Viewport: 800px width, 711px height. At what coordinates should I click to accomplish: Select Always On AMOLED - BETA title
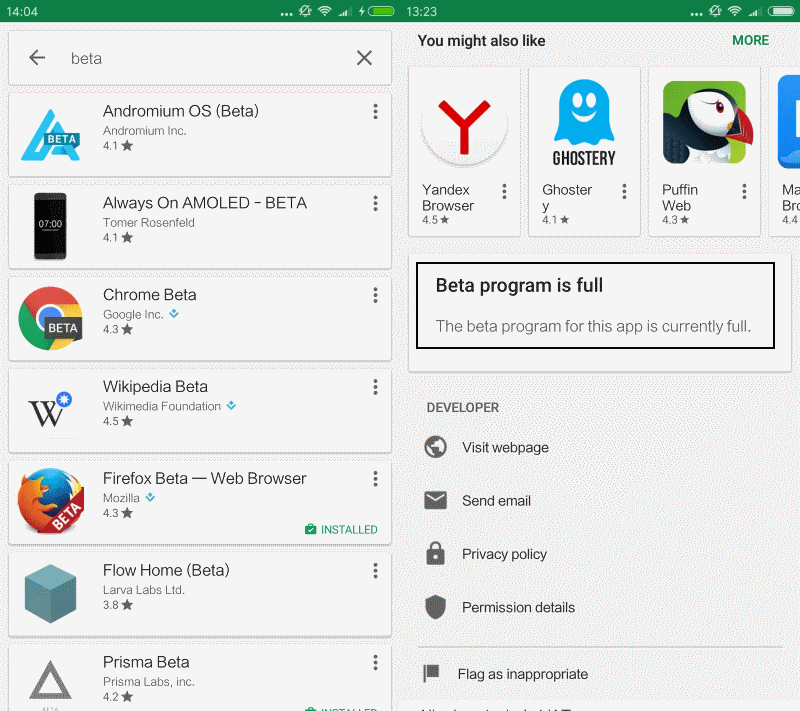205,203
